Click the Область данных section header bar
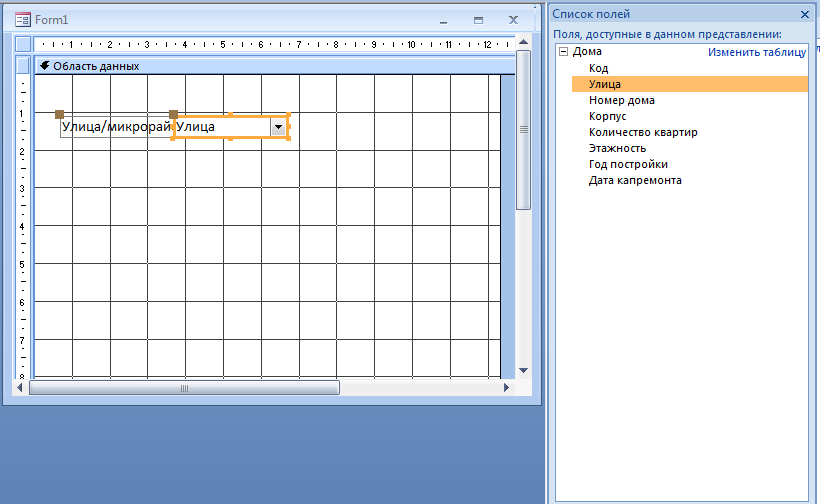The width and height of the screenshot is (820, 504). [x=275, y=66]
